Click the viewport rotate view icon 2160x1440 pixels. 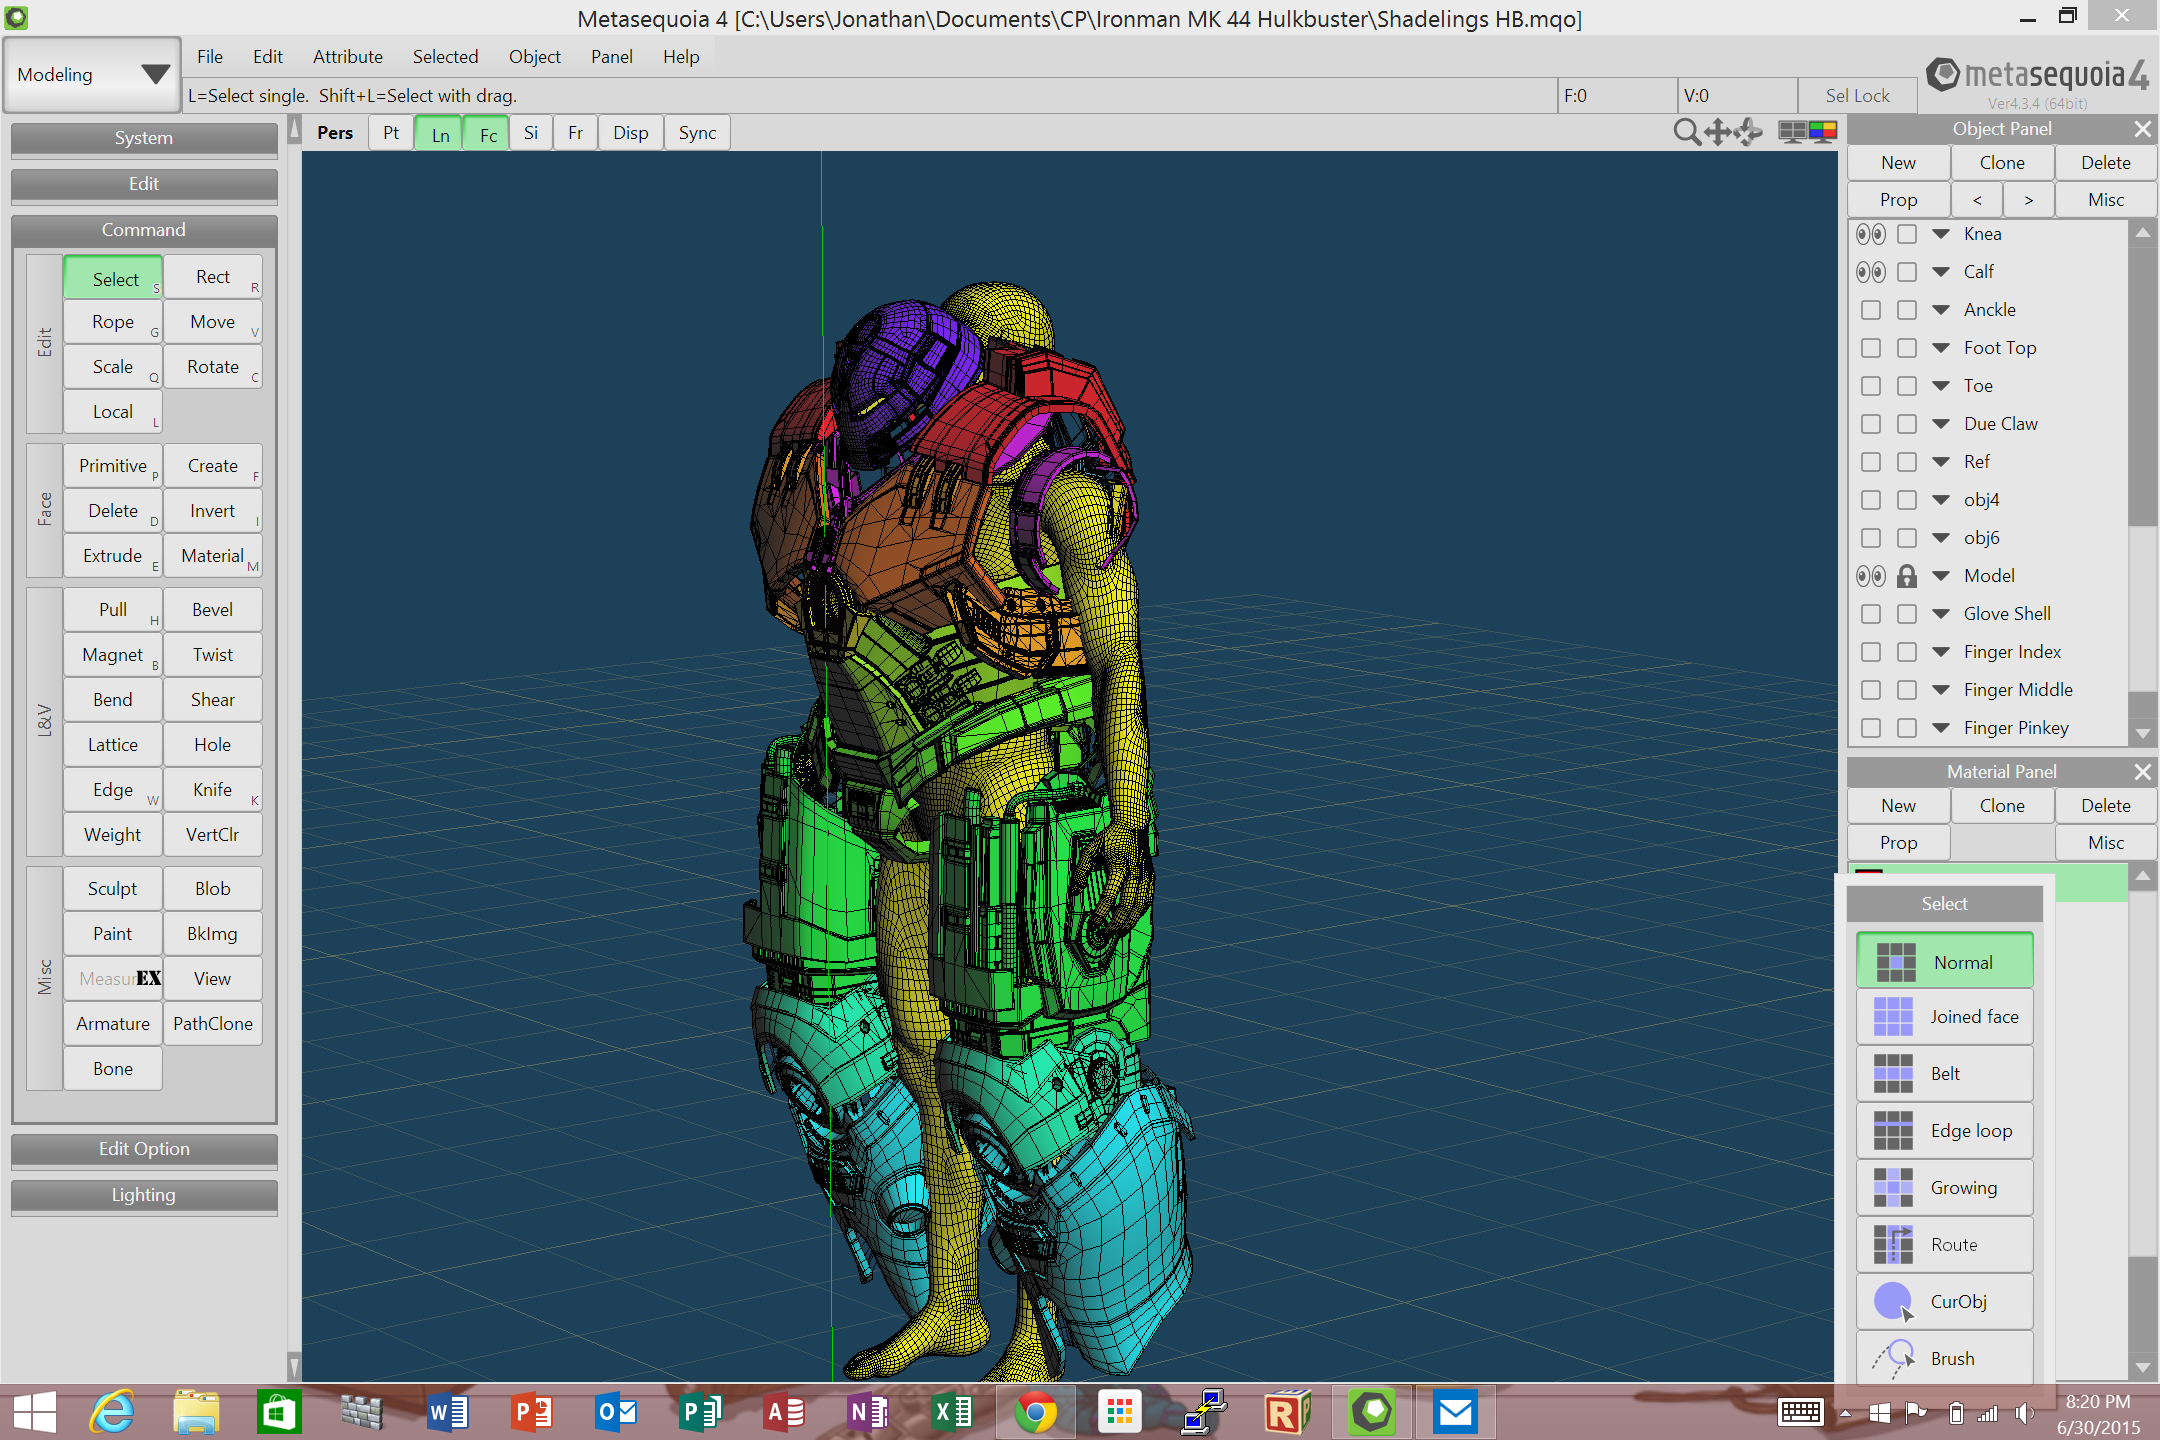[x=1749, y=132]
